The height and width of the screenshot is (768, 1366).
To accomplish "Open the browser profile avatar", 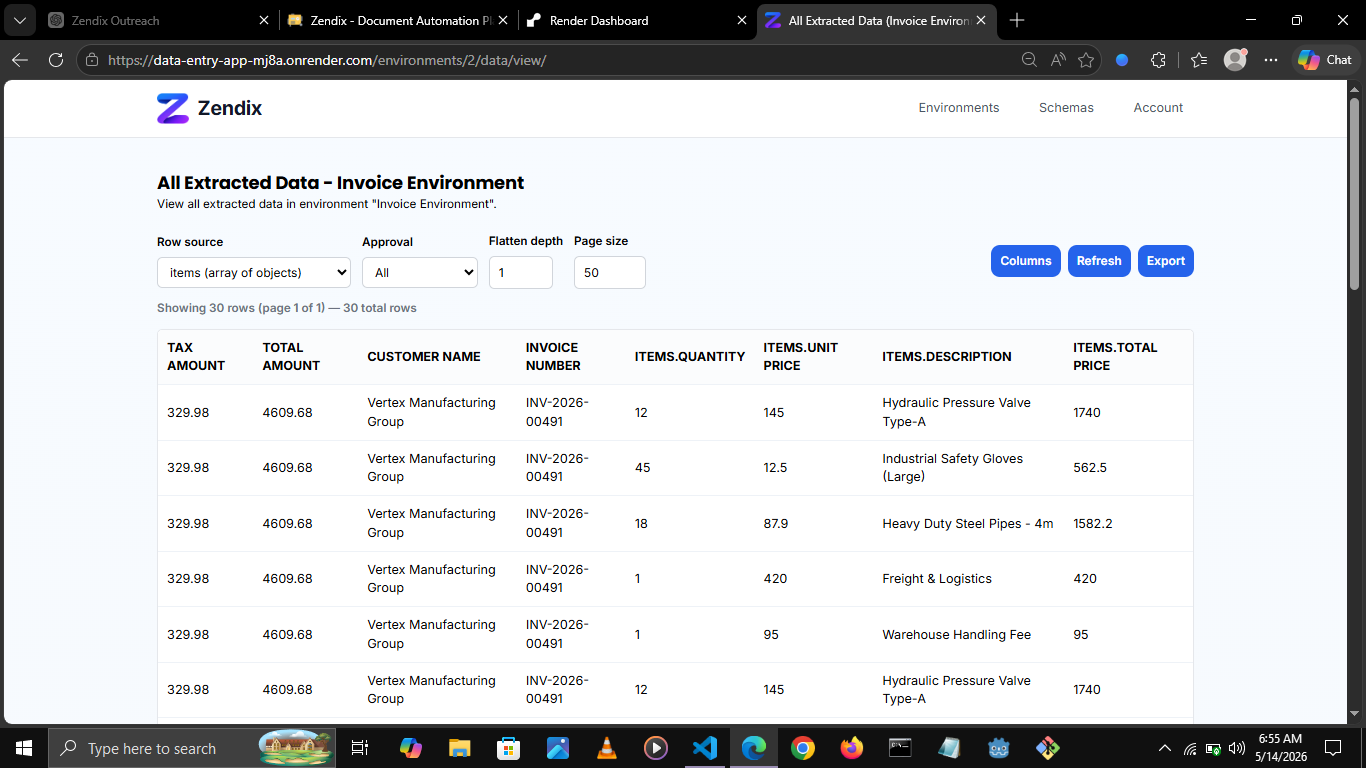I will [1235, 60].
